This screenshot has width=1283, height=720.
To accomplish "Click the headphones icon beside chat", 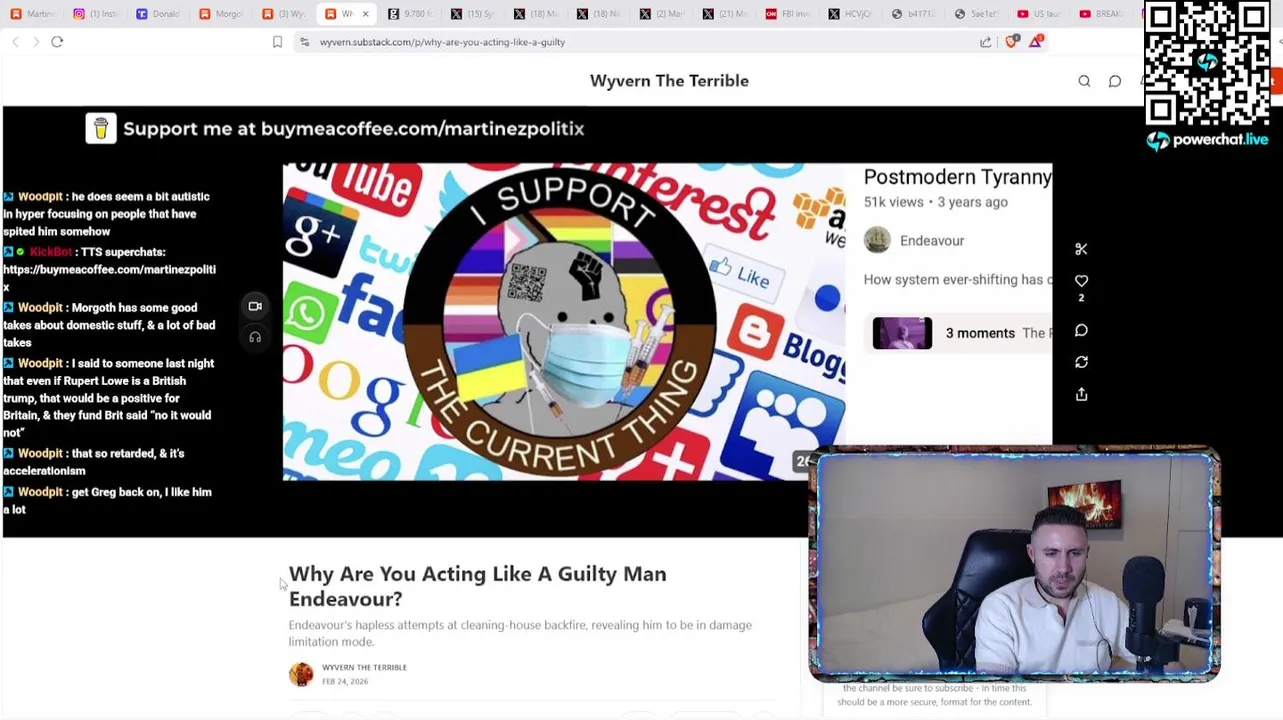I will pos(255,337).
